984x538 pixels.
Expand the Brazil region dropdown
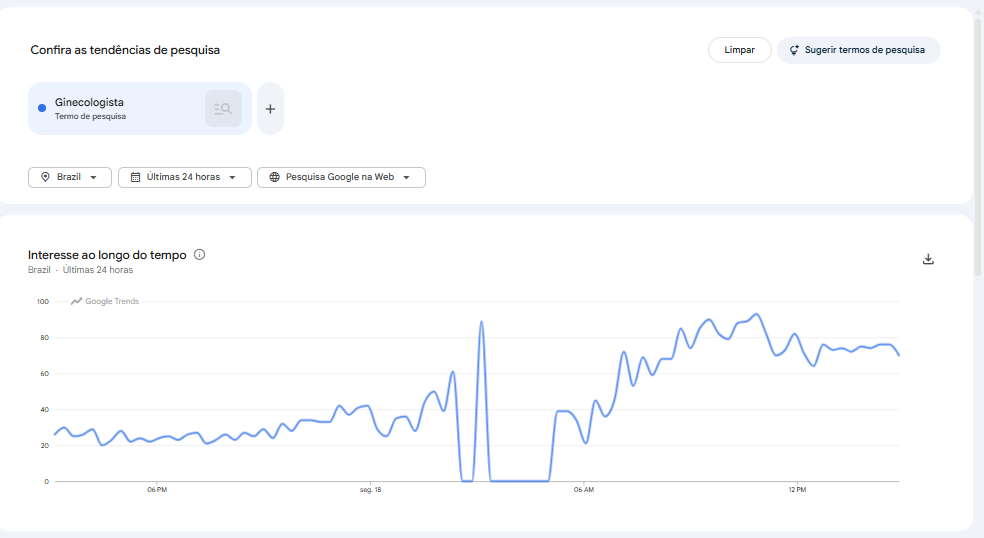[x=70, y=177]
